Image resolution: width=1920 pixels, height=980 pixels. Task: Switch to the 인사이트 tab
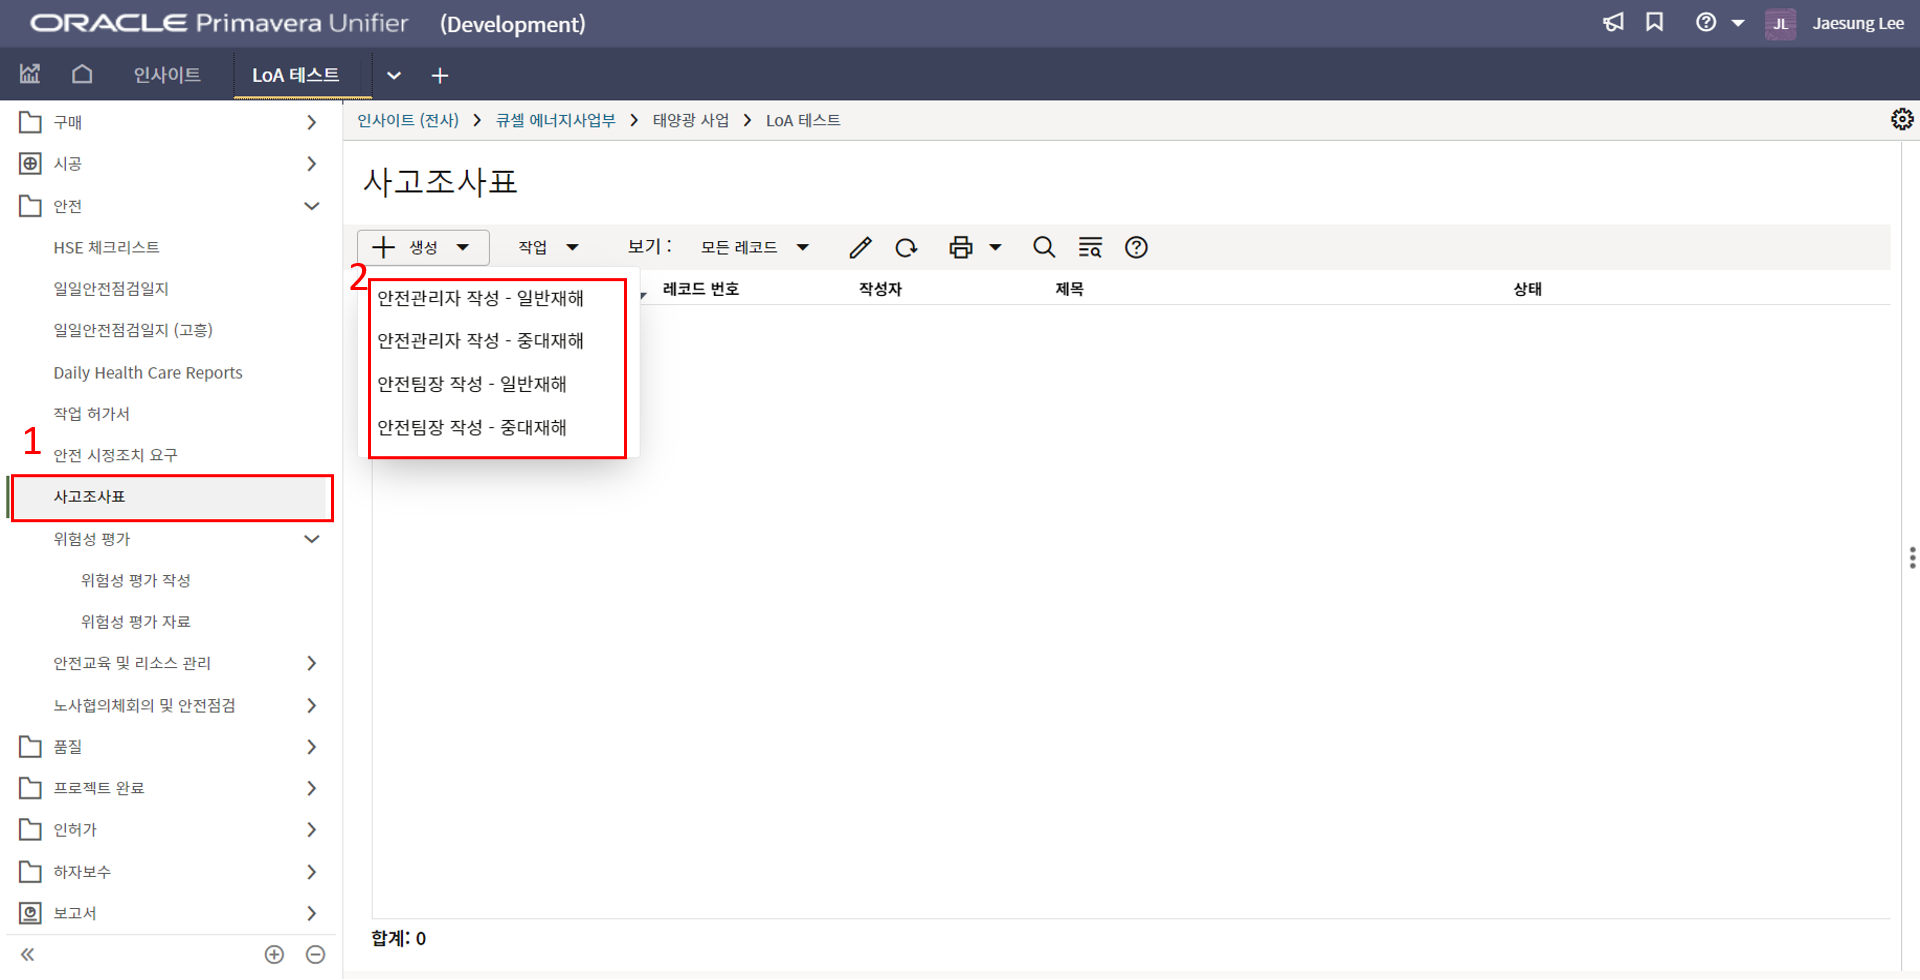pyautogui.click(x=167, y=75)
